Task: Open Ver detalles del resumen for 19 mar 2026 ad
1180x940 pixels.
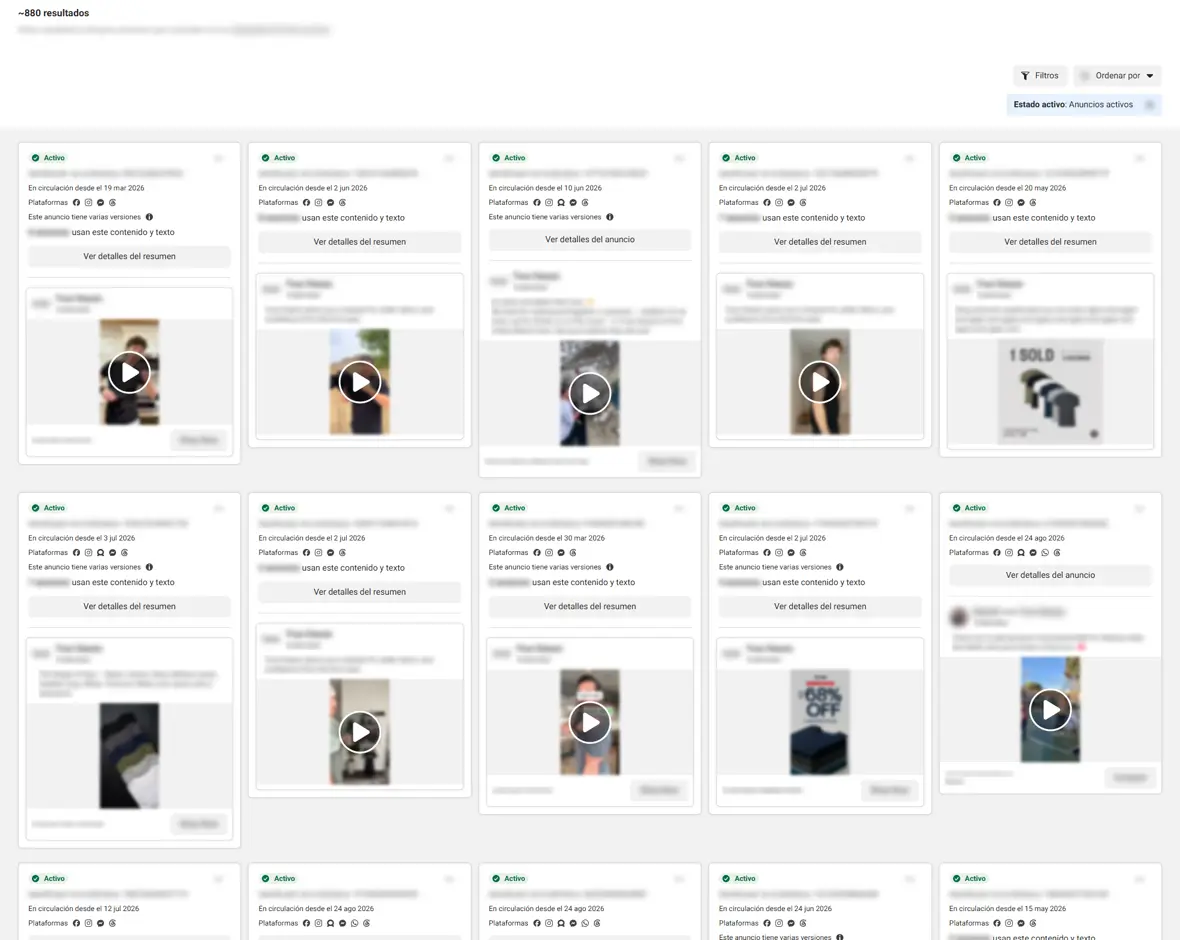Action: (x=129, y=257)
